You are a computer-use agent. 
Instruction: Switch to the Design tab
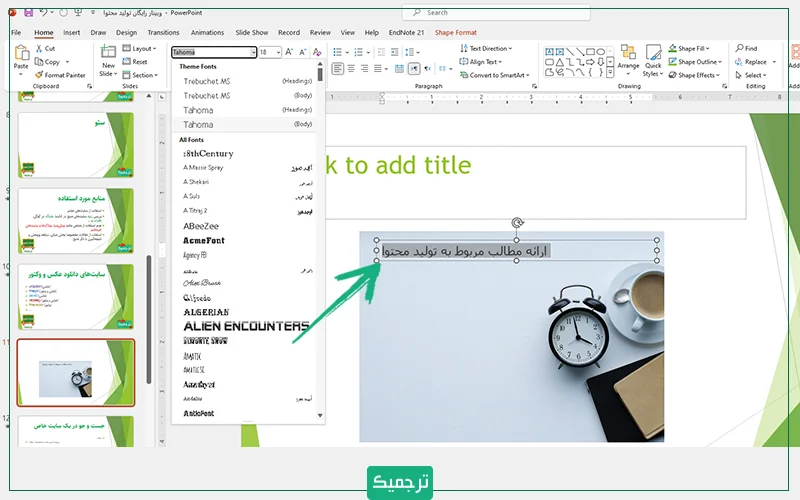126,32
